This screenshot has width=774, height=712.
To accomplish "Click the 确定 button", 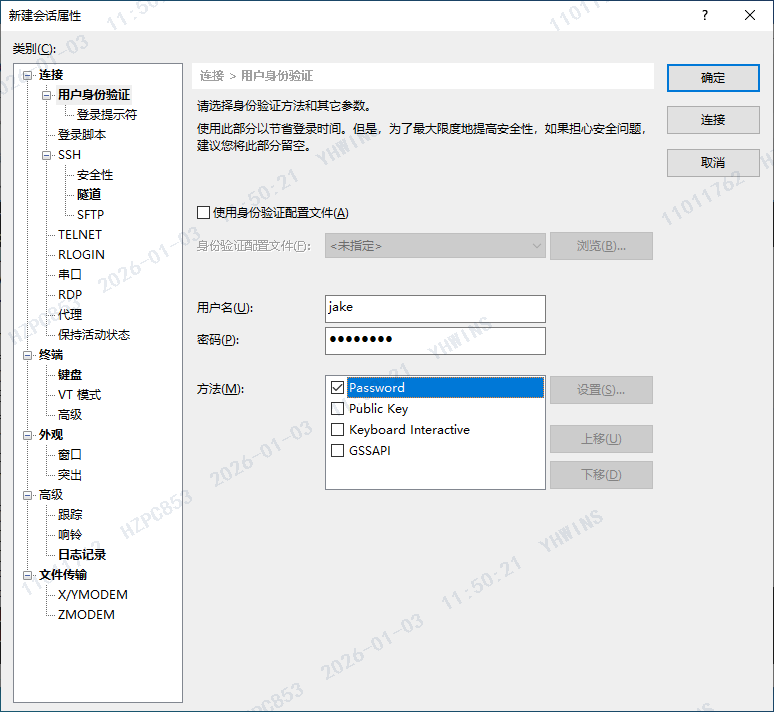I will point(713,78).
